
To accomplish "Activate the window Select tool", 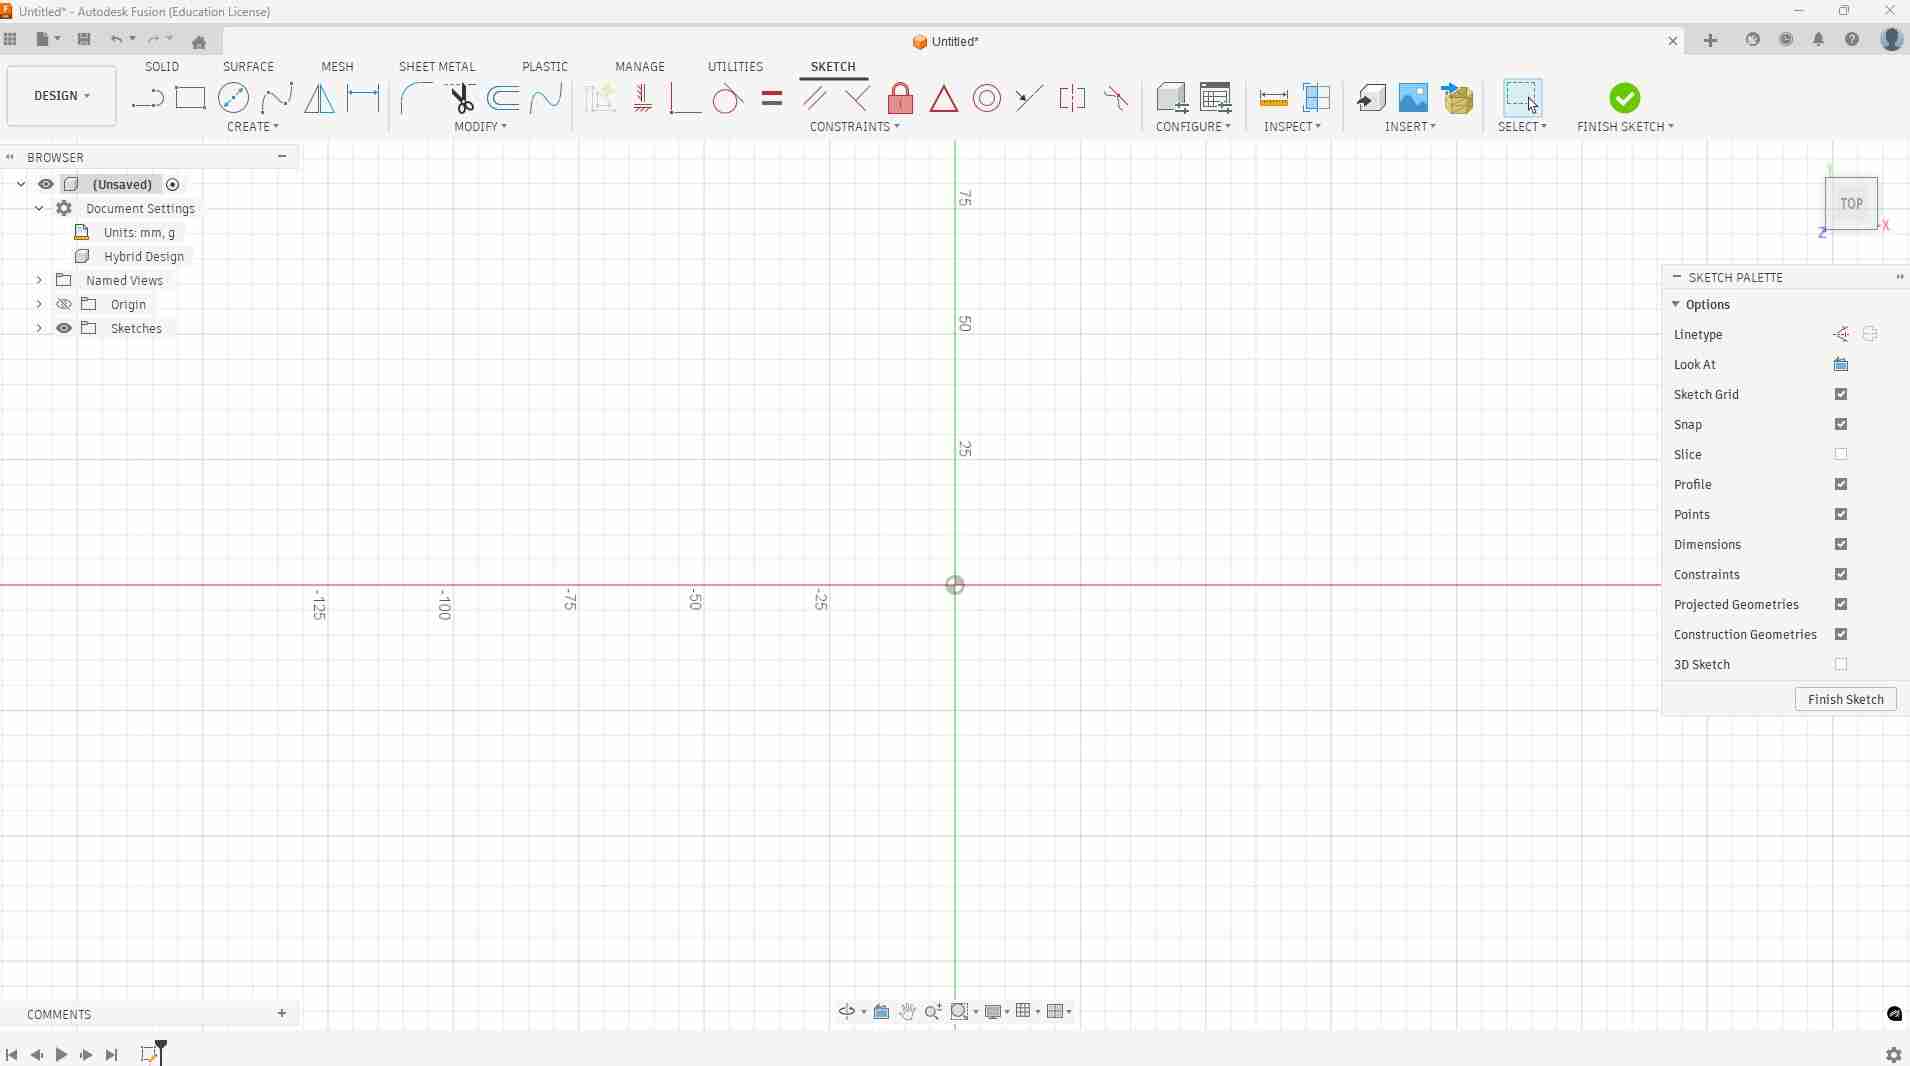I will [x=1522, y=98].
